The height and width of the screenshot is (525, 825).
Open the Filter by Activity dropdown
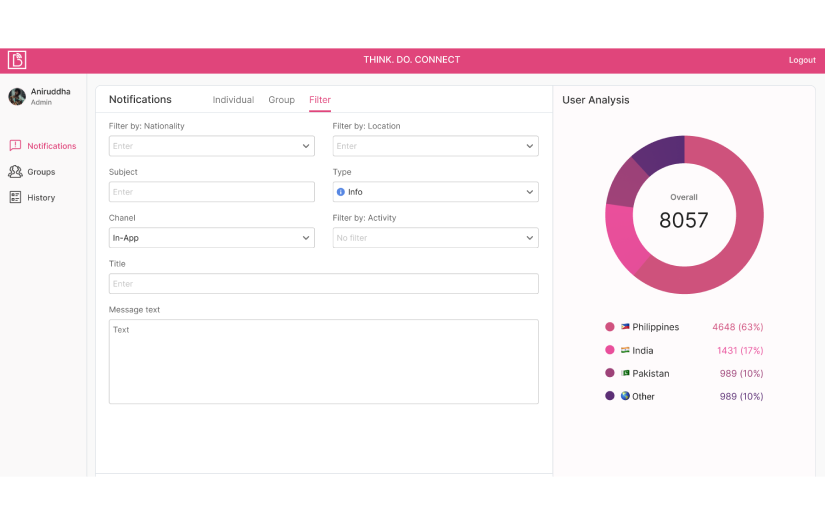435,238
